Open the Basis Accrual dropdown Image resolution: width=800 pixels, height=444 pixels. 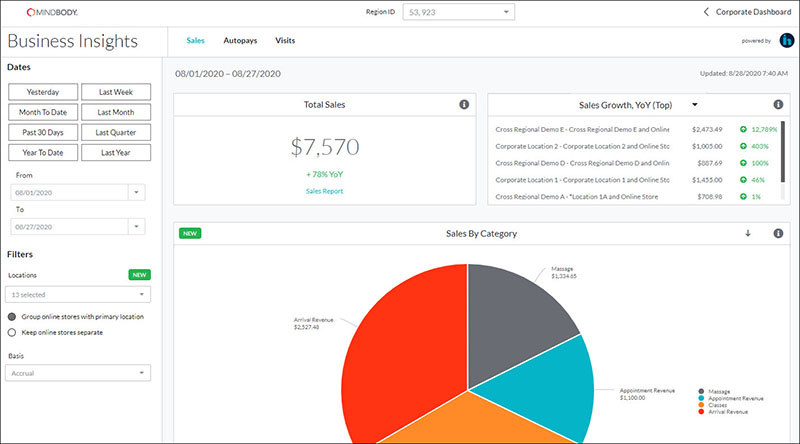[78, 373]
